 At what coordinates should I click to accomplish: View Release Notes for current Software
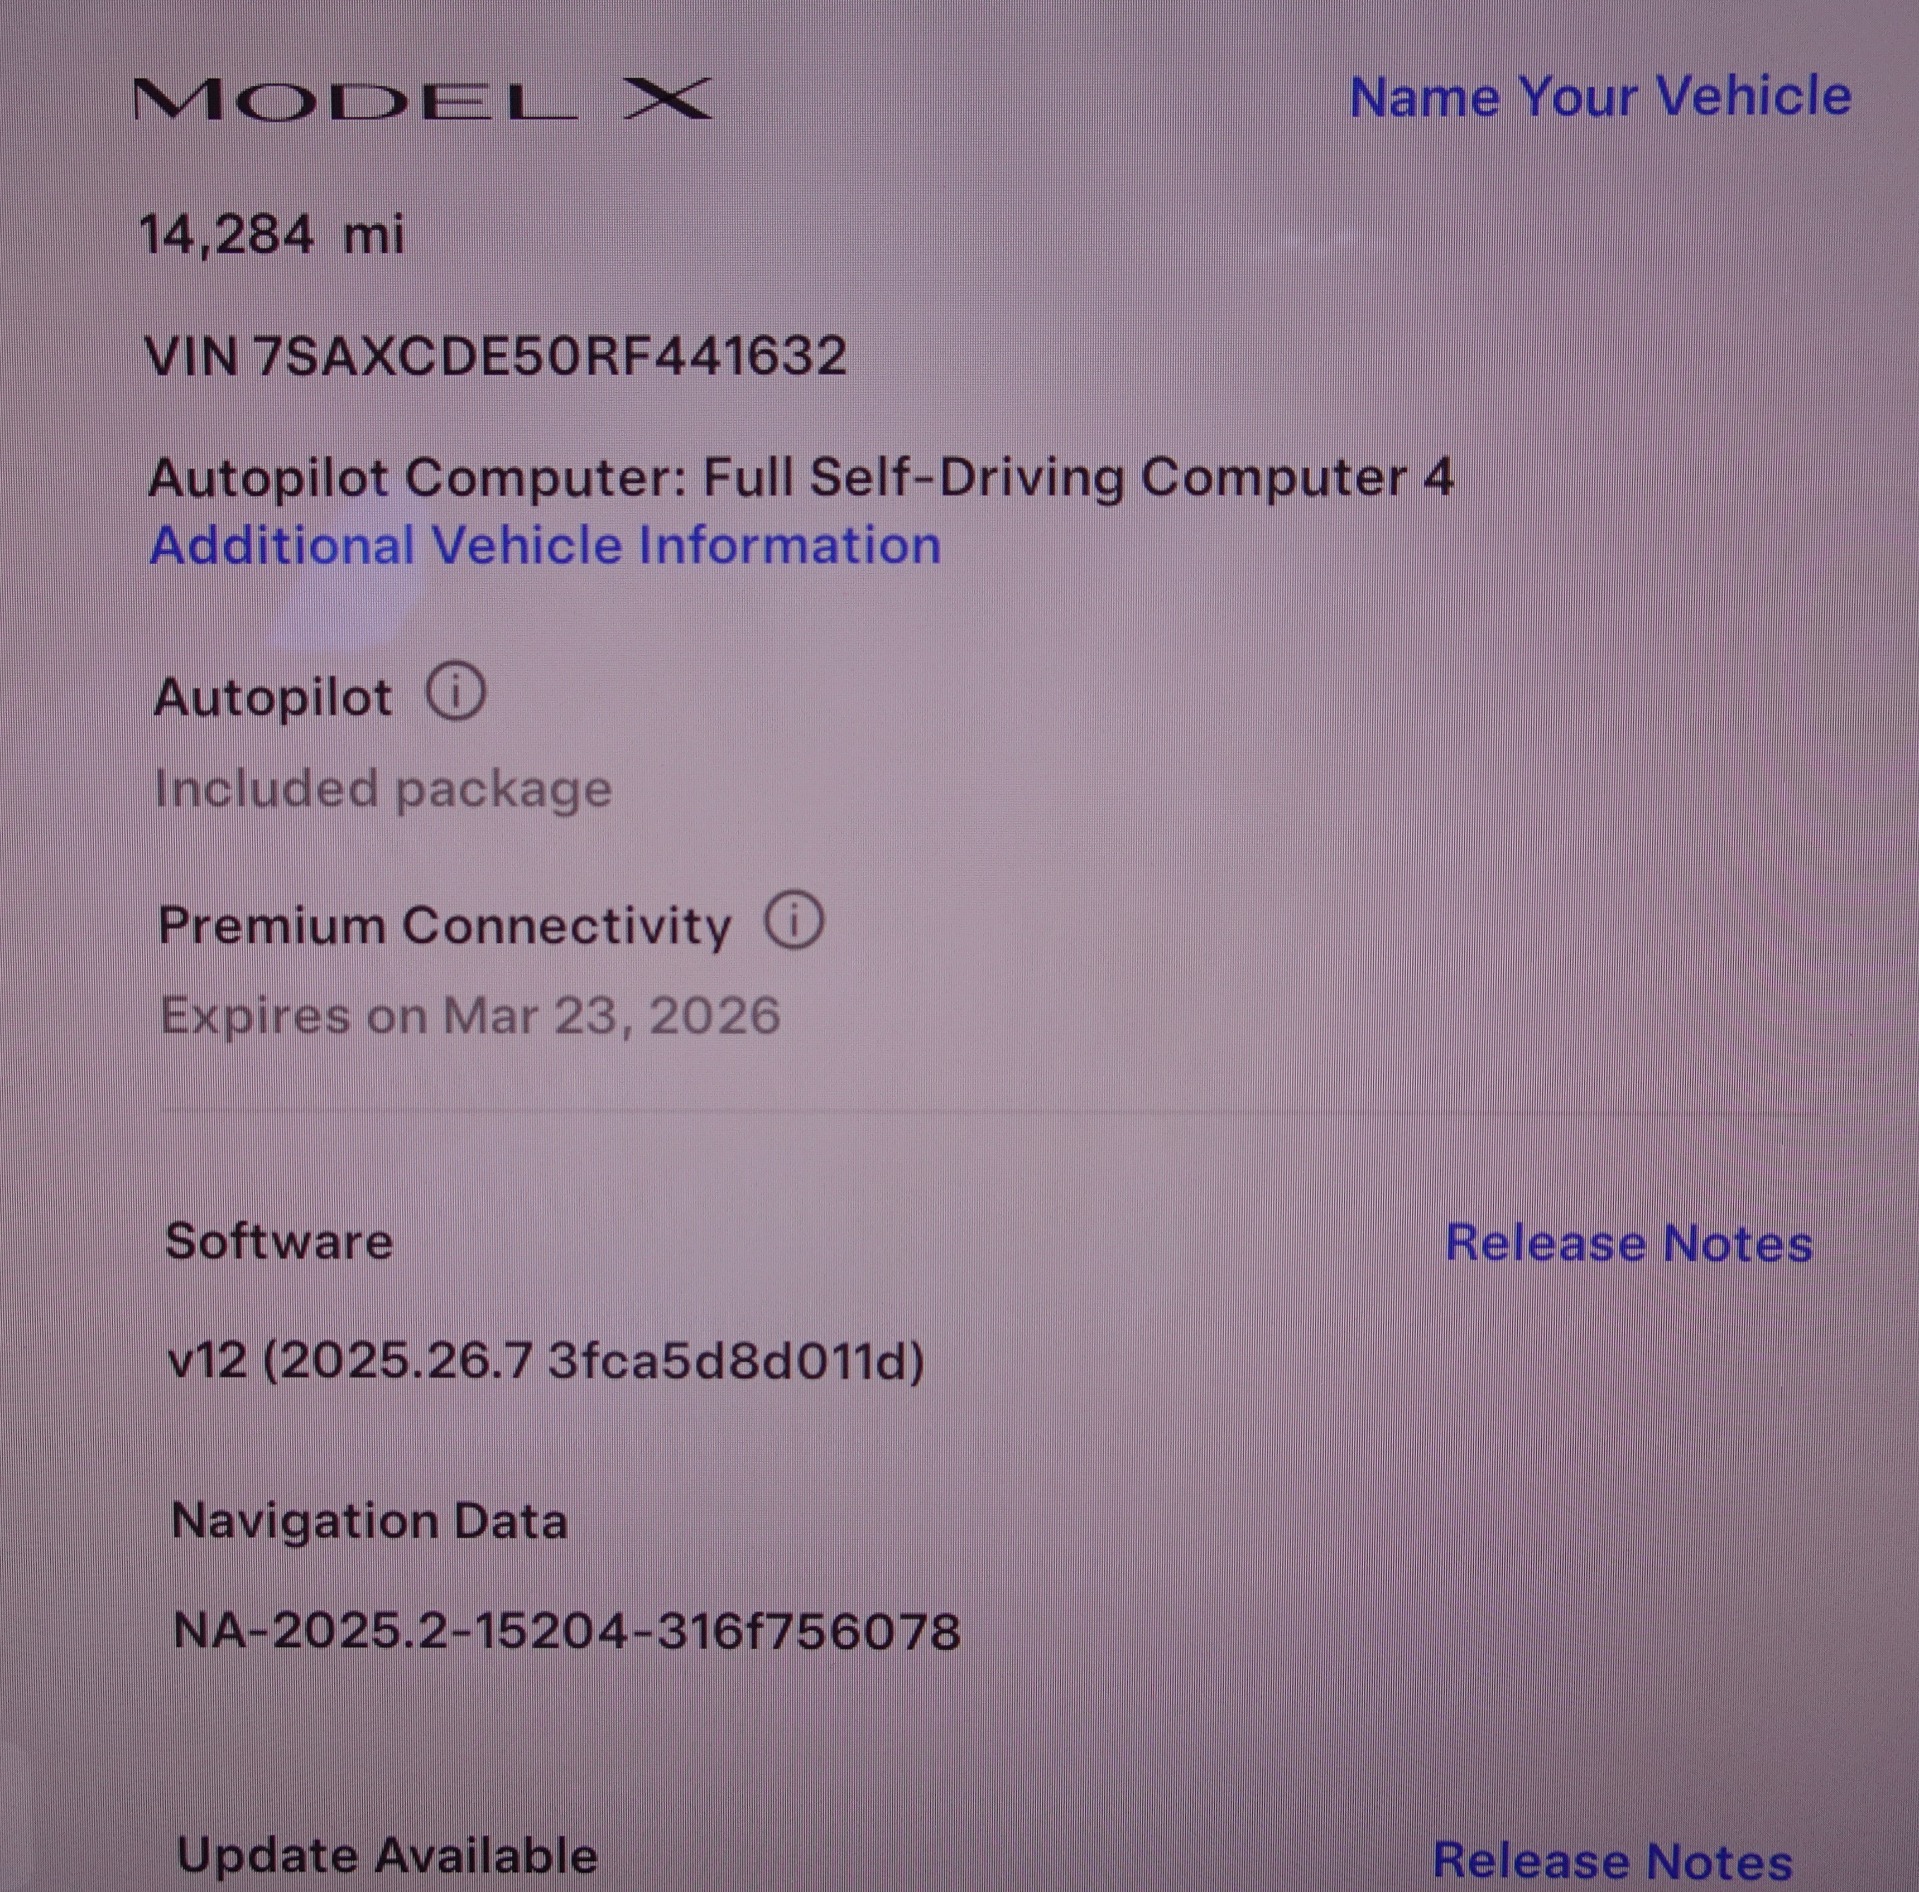click(x=1629, y=1243)
